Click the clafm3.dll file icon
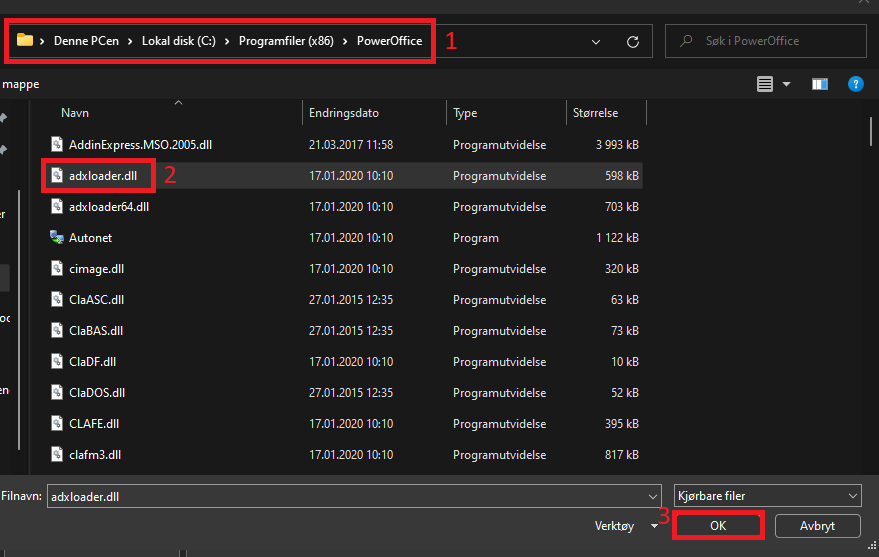 57,454
